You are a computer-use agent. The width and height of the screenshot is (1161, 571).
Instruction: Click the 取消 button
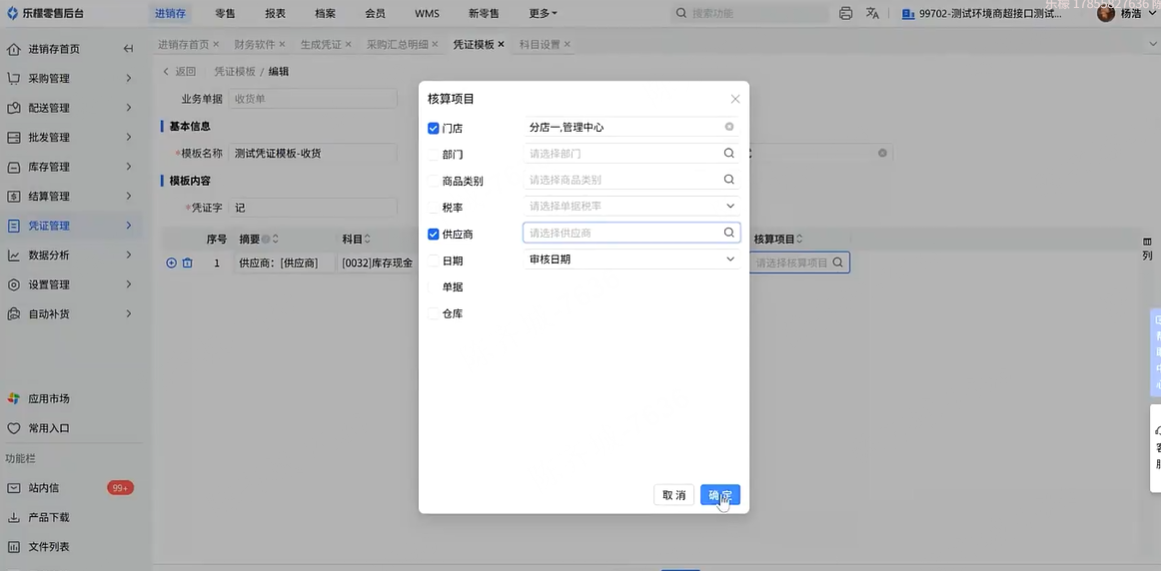pos(674,495)
